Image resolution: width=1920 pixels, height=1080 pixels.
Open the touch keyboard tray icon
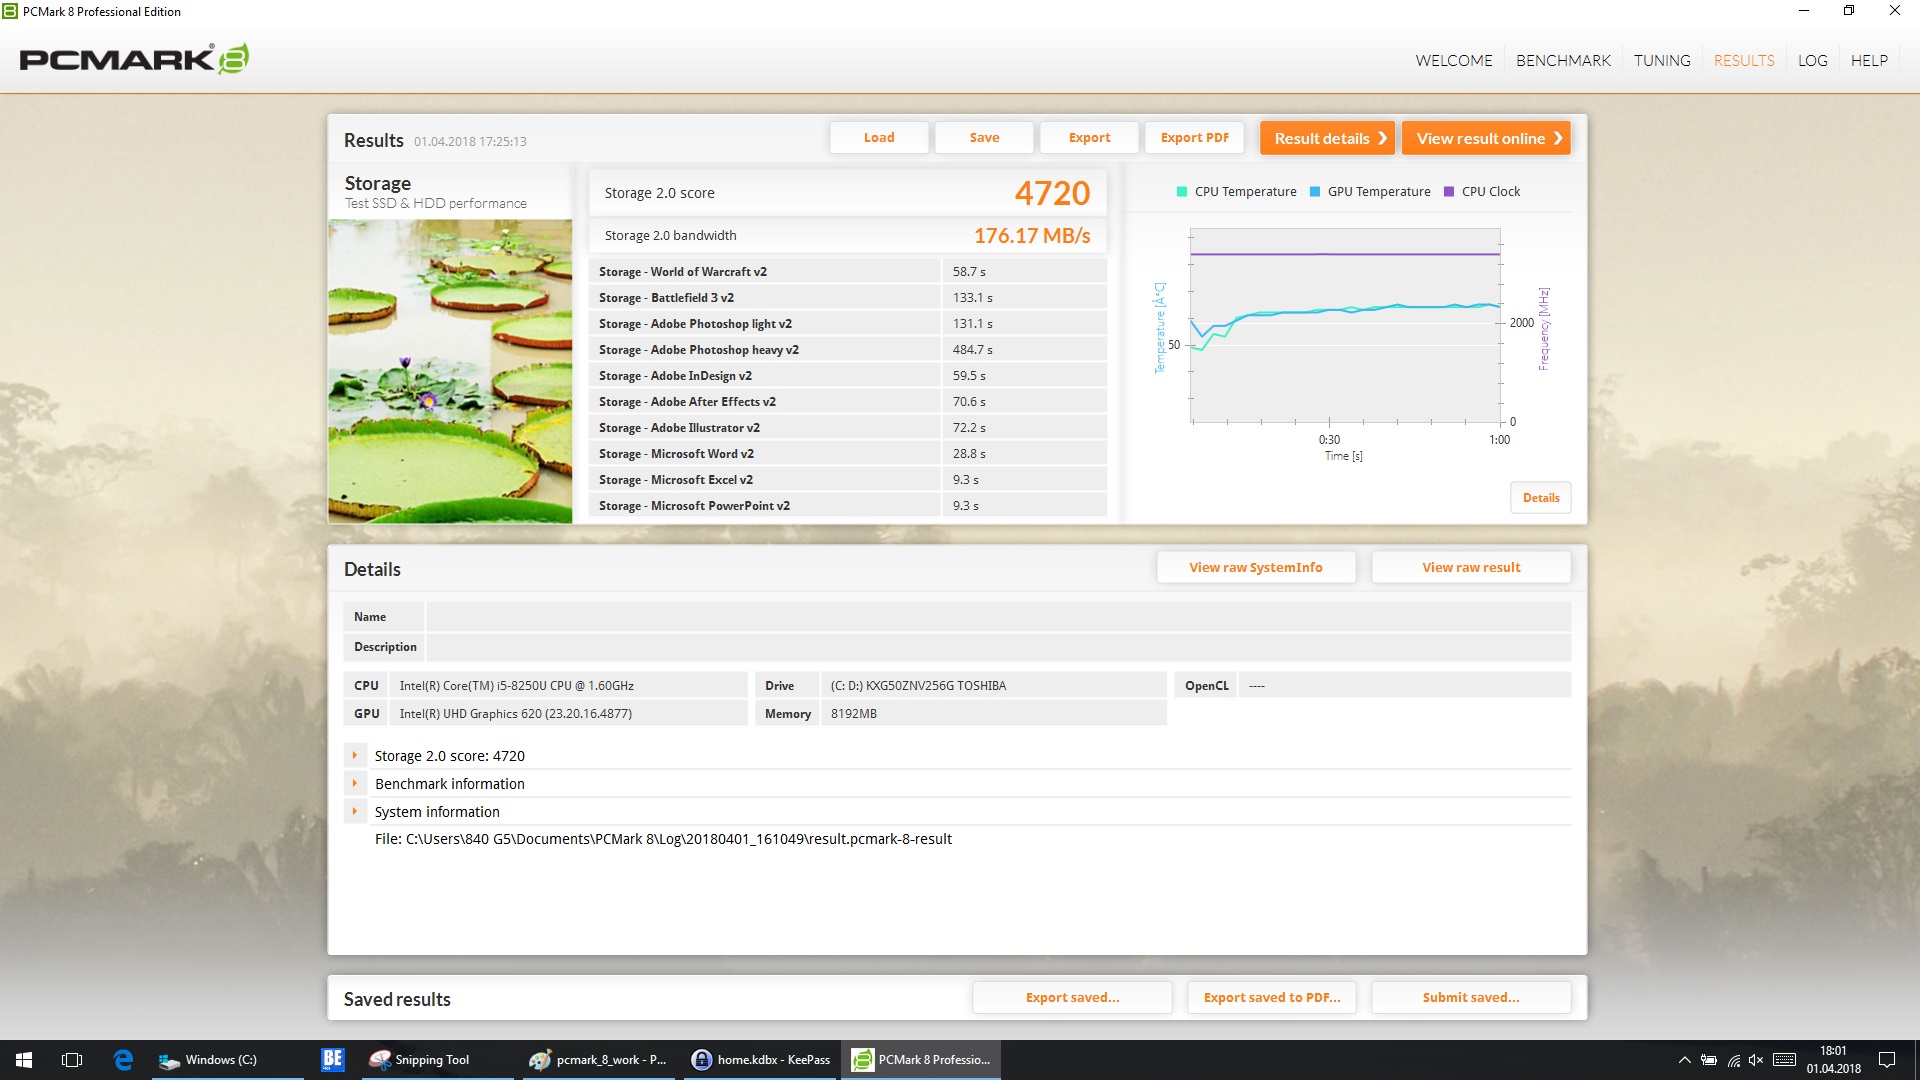[1784, 1060]
